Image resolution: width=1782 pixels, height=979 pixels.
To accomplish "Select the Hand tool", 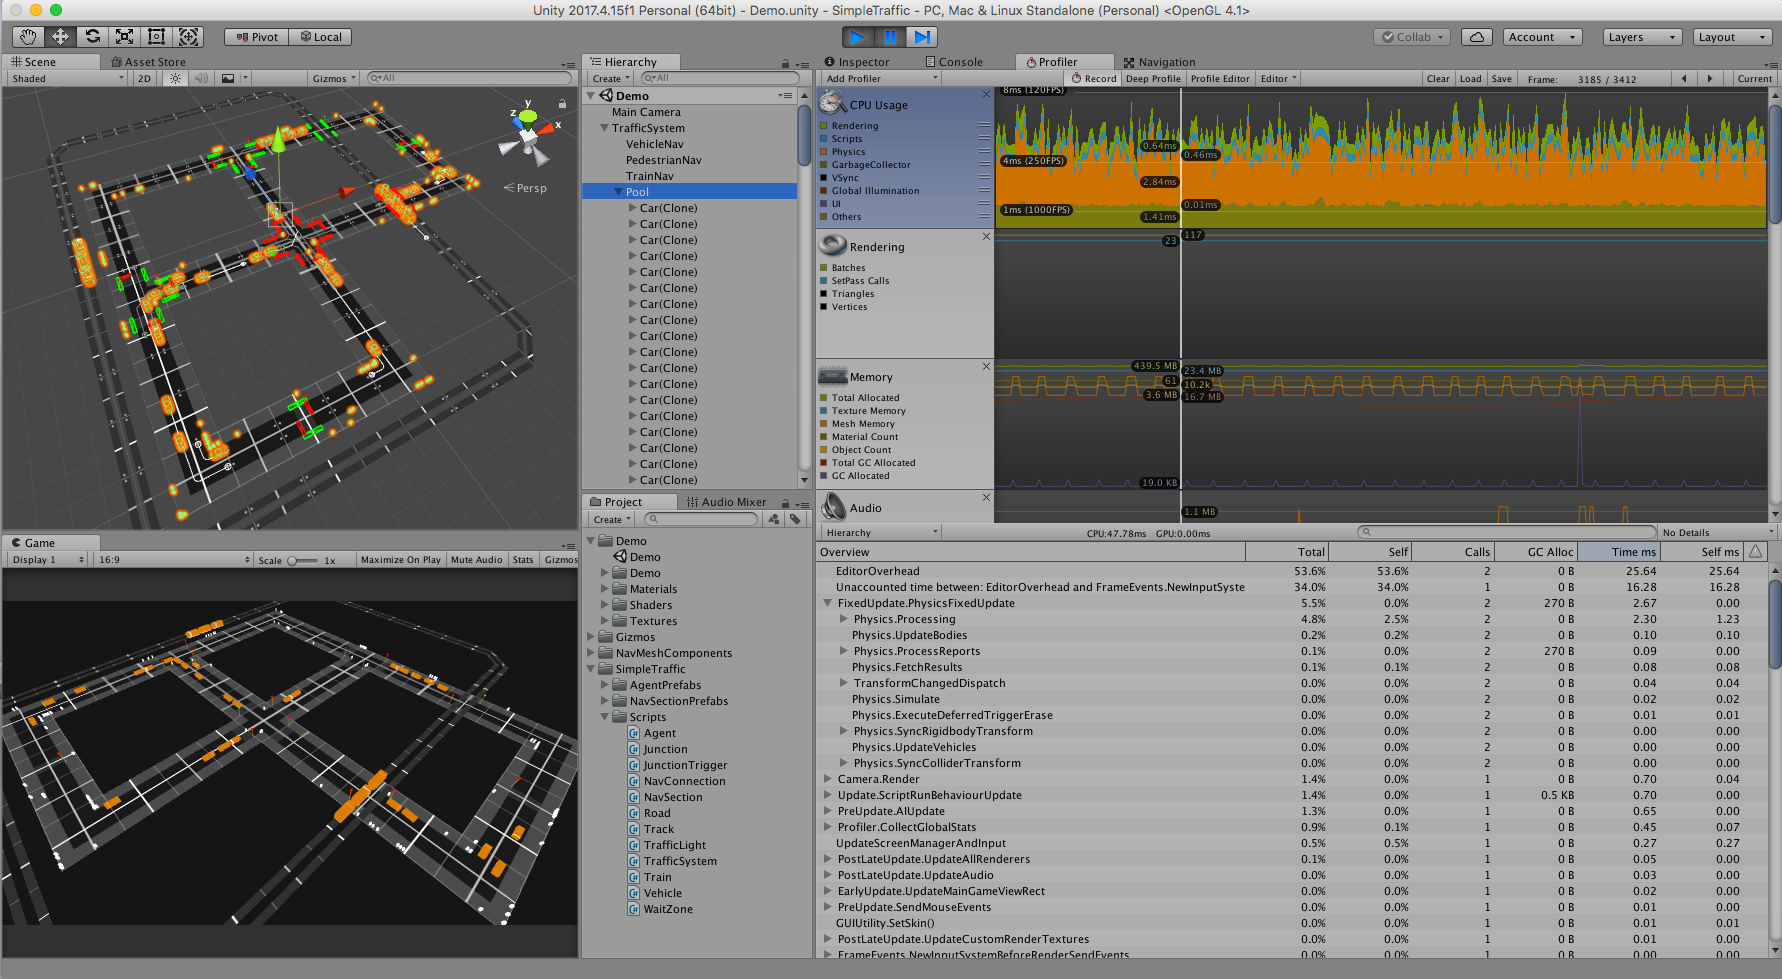I will (x=28, y=37).
